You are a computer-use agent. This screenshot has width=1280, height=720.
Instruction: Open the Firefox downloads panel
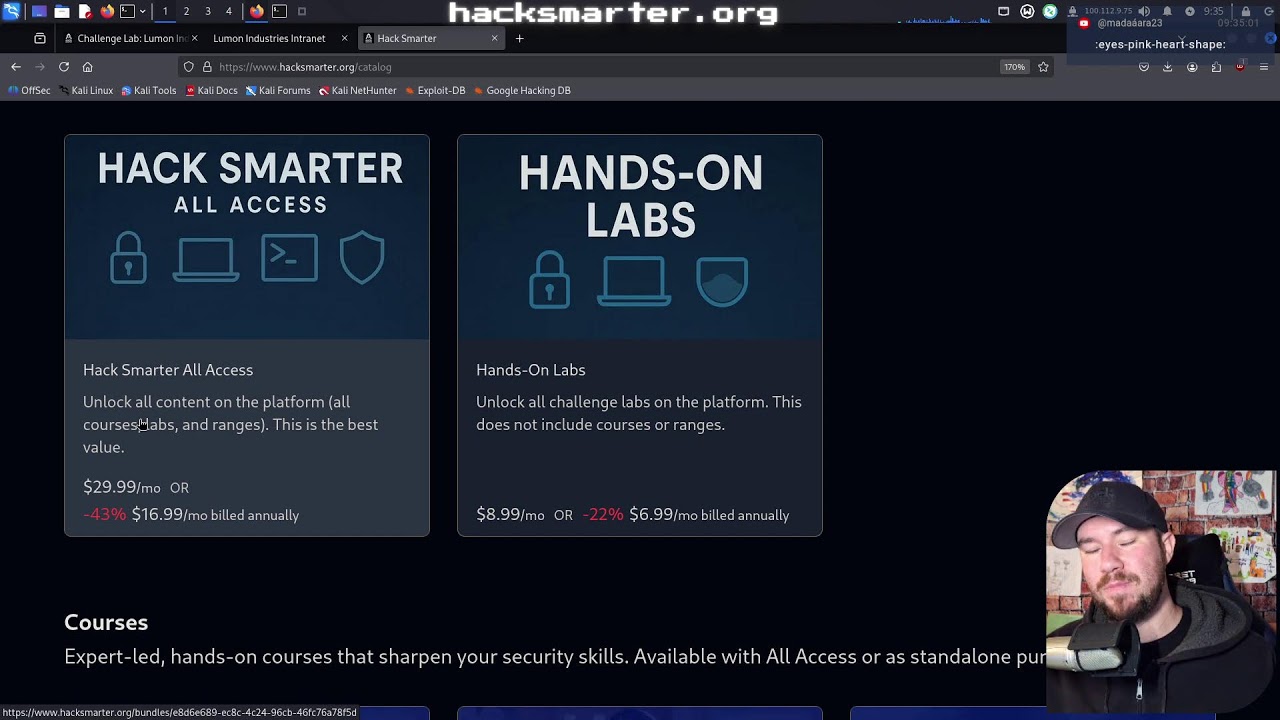click(x=1168, y=67)
